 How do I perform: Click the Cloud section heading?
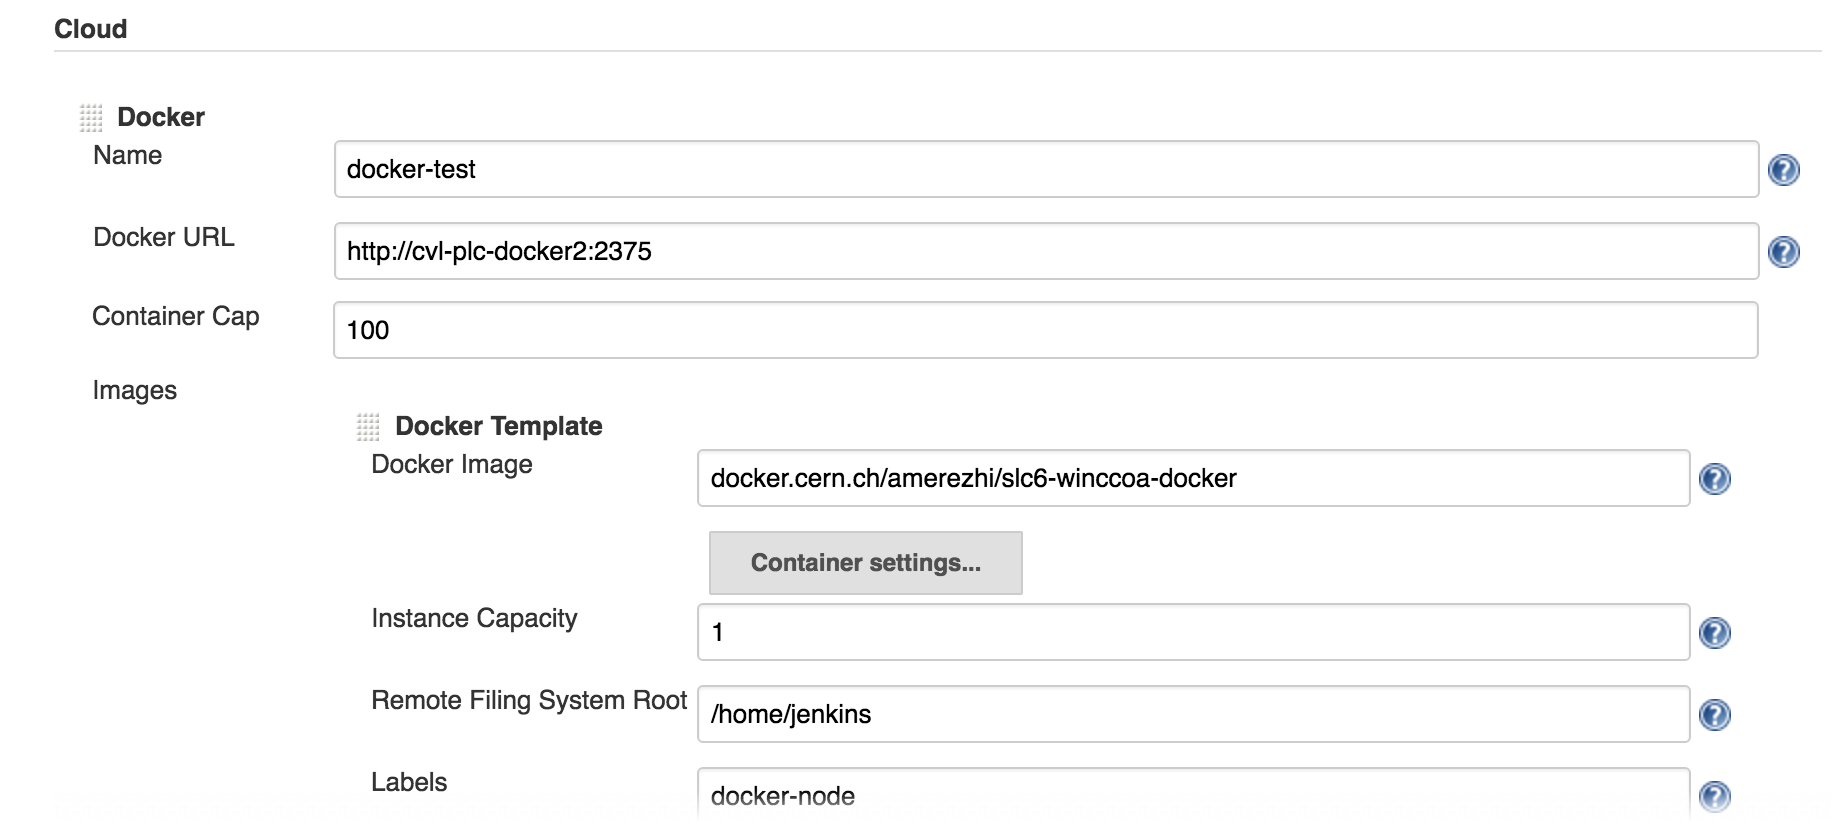pos(92,28)
